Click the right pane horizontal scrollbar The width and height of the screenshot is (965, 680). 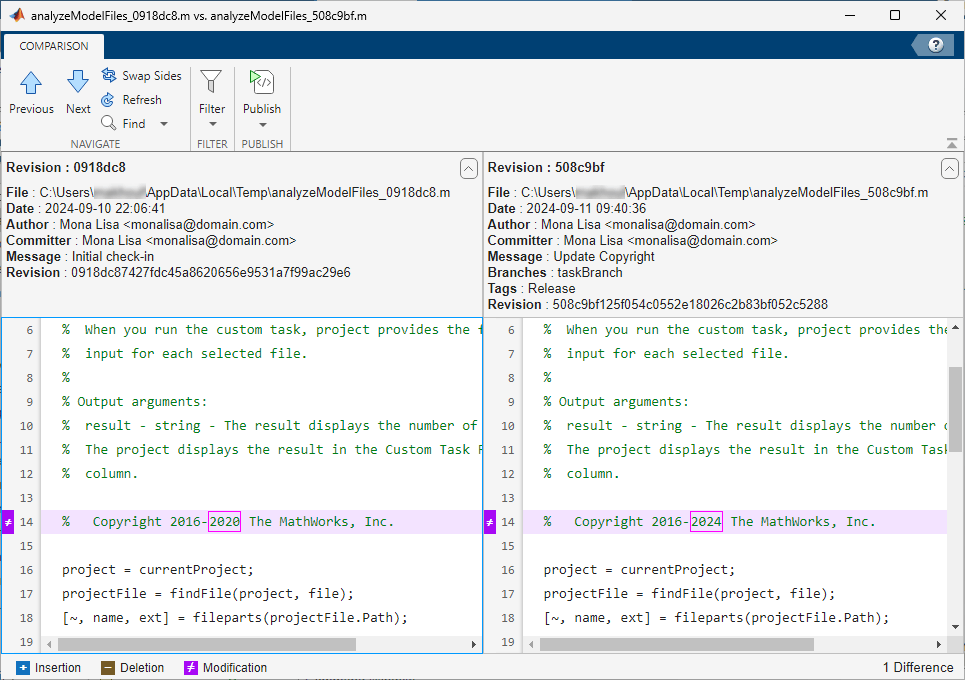pos(677,644)
